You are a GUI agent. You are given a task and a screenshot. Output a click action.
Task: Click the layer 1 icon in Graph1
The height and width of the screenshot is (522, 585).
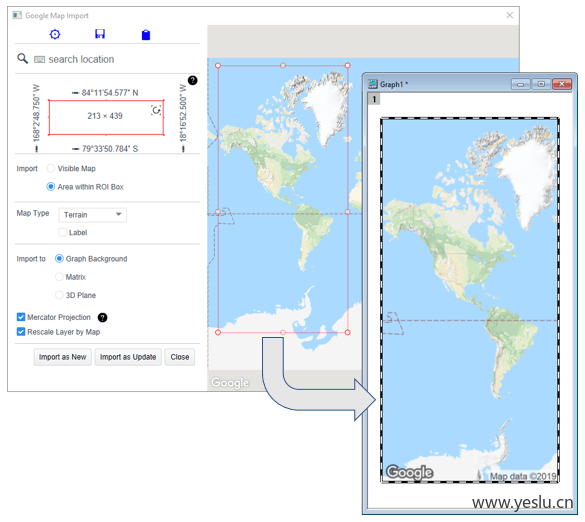click(x=374, y=99)
